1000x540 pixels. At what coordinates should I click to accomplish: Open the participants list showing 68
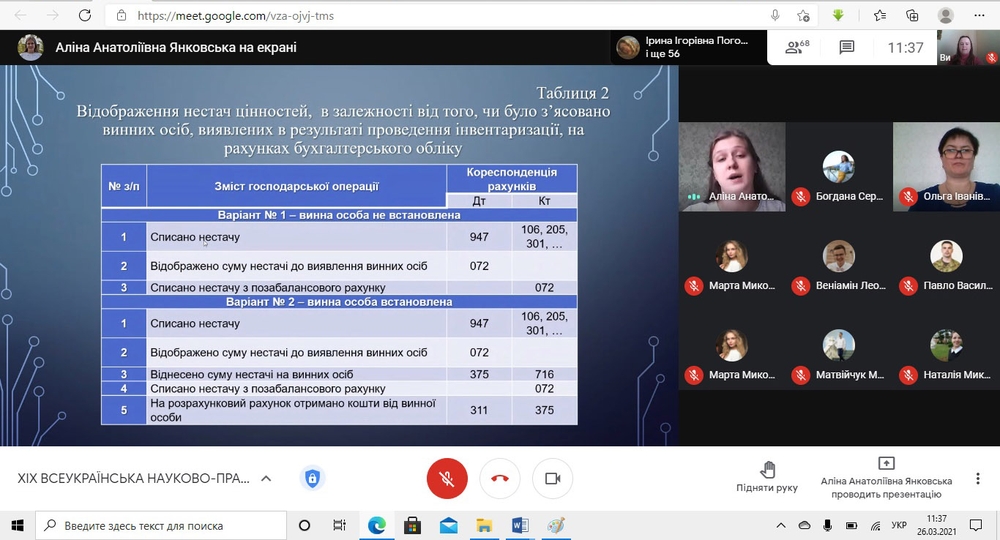click(797, 47)
